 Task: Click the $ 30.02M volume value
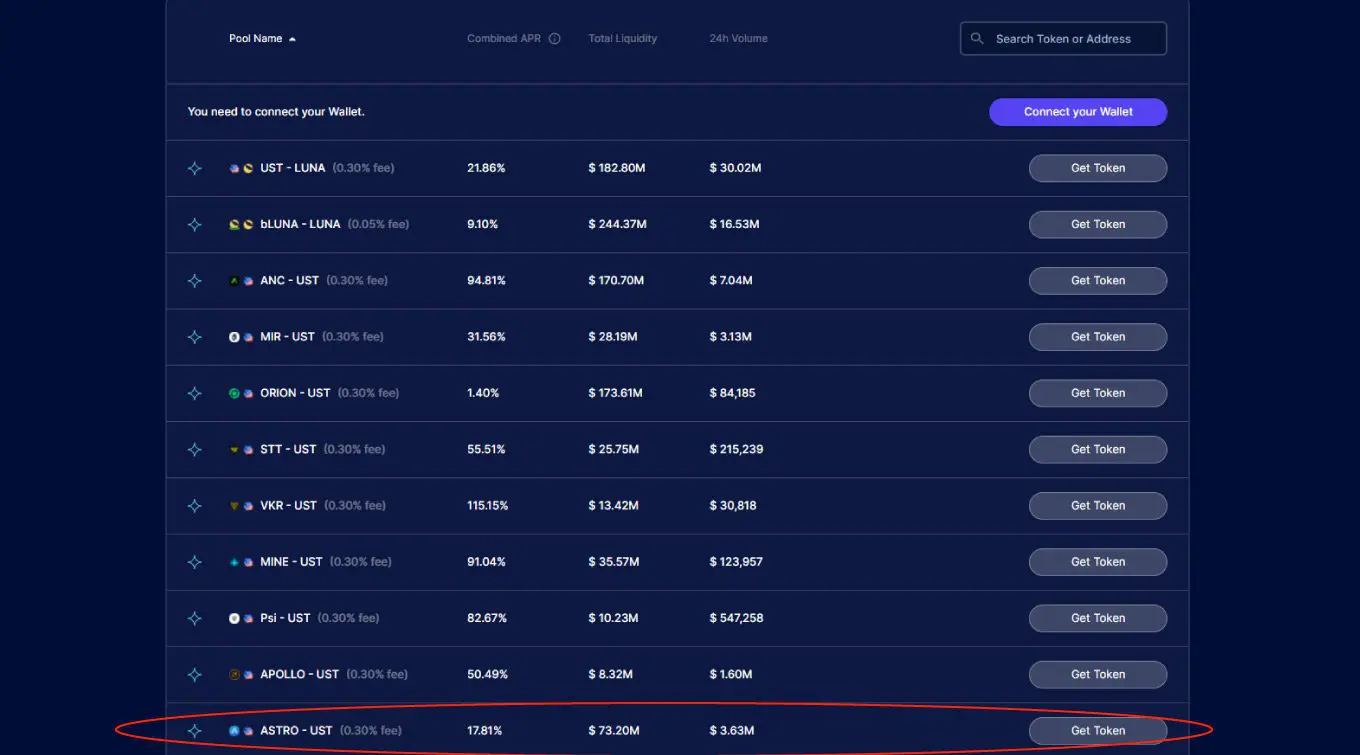(x=735, y=168)
